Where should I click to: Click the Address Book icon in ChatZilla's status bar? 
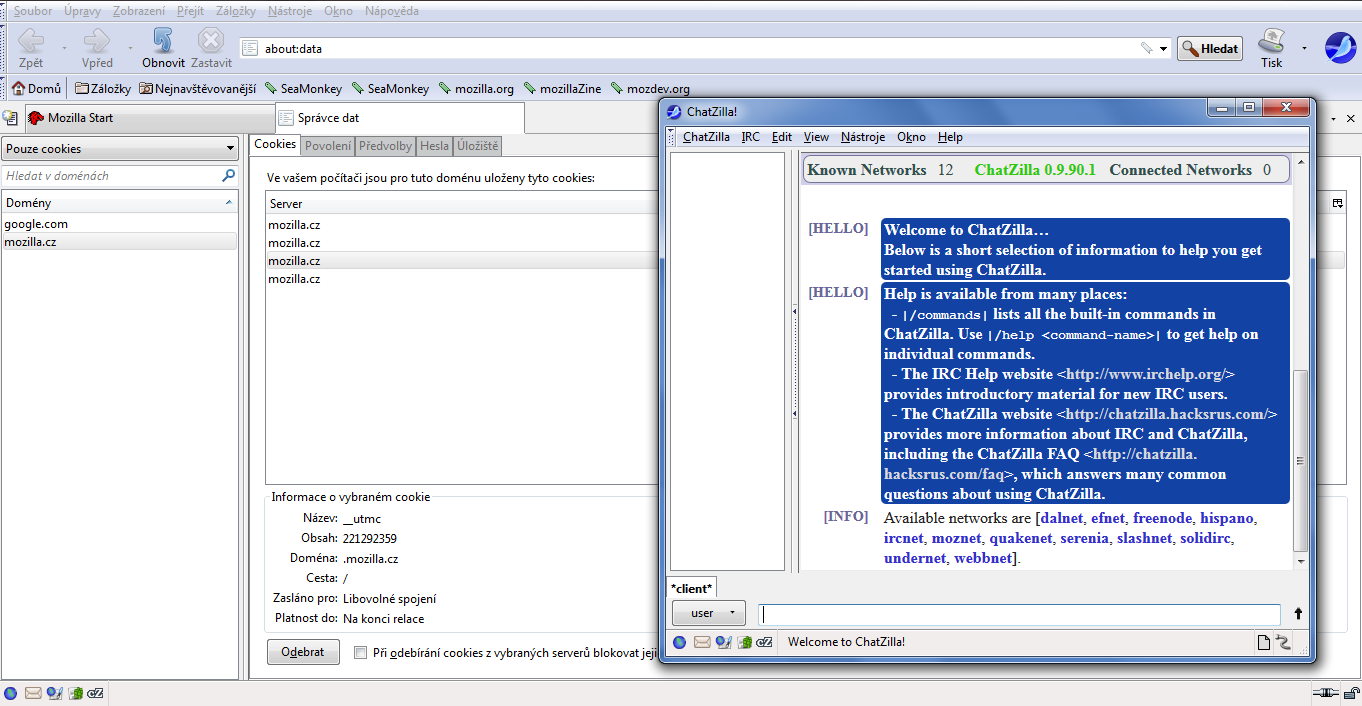pos(744,642)
